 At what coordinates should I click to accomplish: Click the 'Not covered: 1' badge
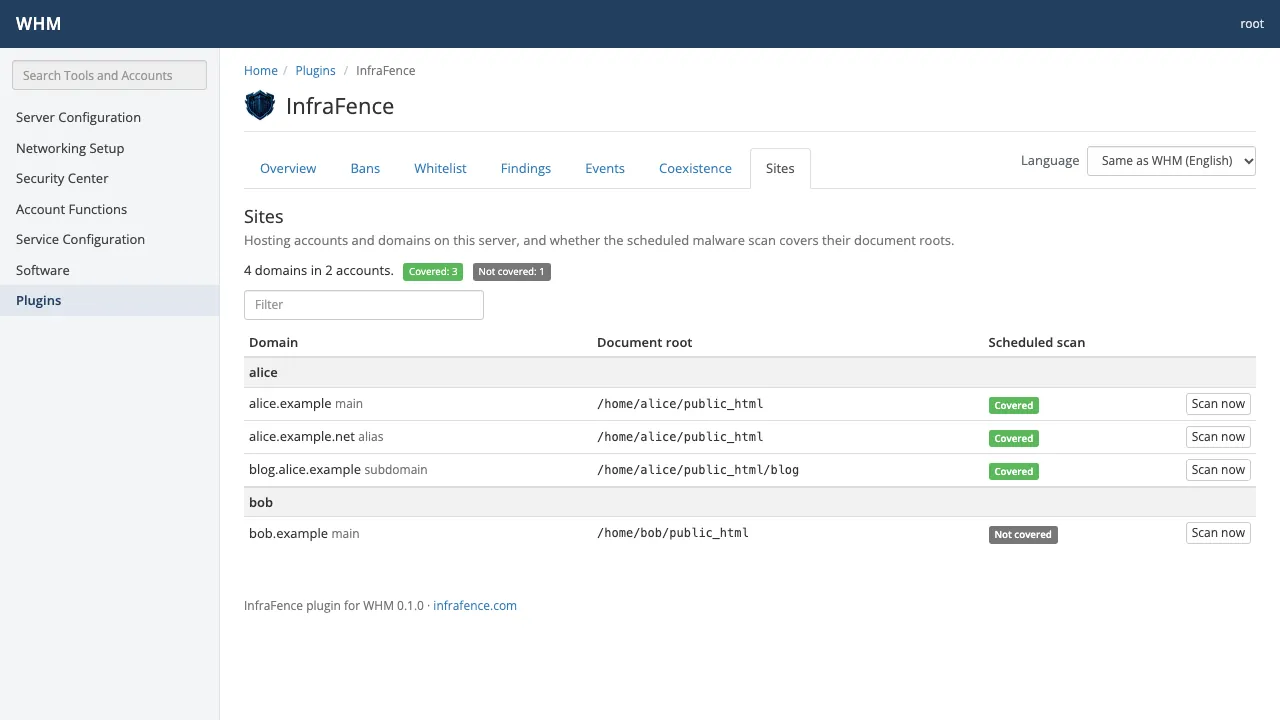pyautogui.click(x=511, y=272)
